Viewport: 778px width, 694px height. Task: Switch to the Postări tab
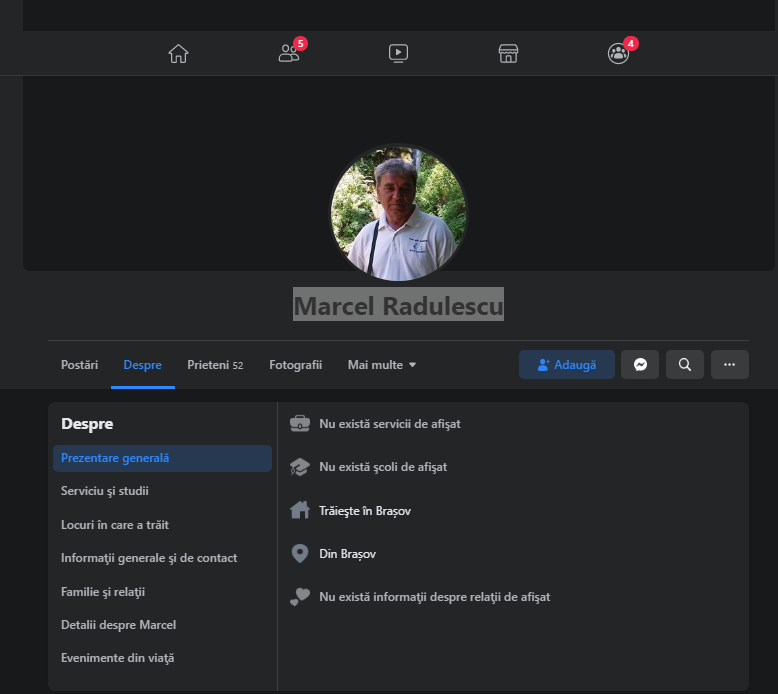pos(79,365)
